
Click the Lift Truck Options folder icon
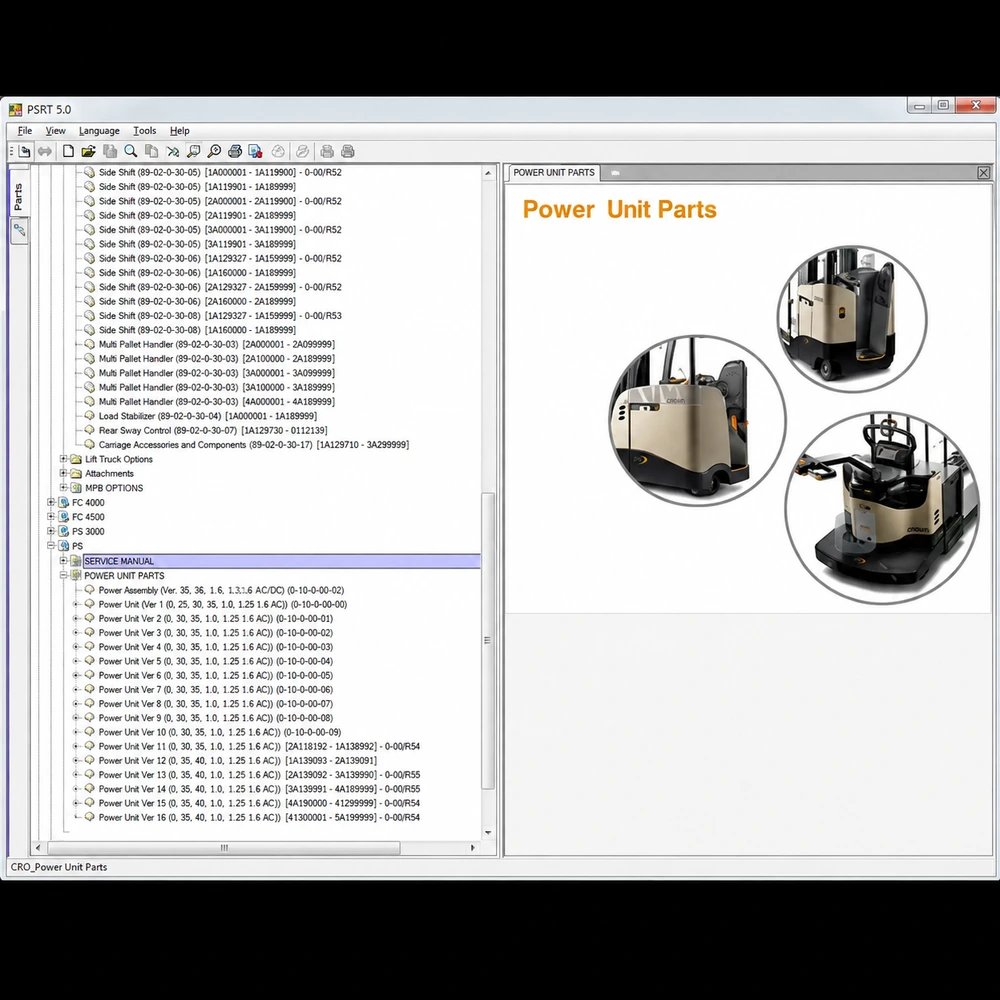[76, 459]
